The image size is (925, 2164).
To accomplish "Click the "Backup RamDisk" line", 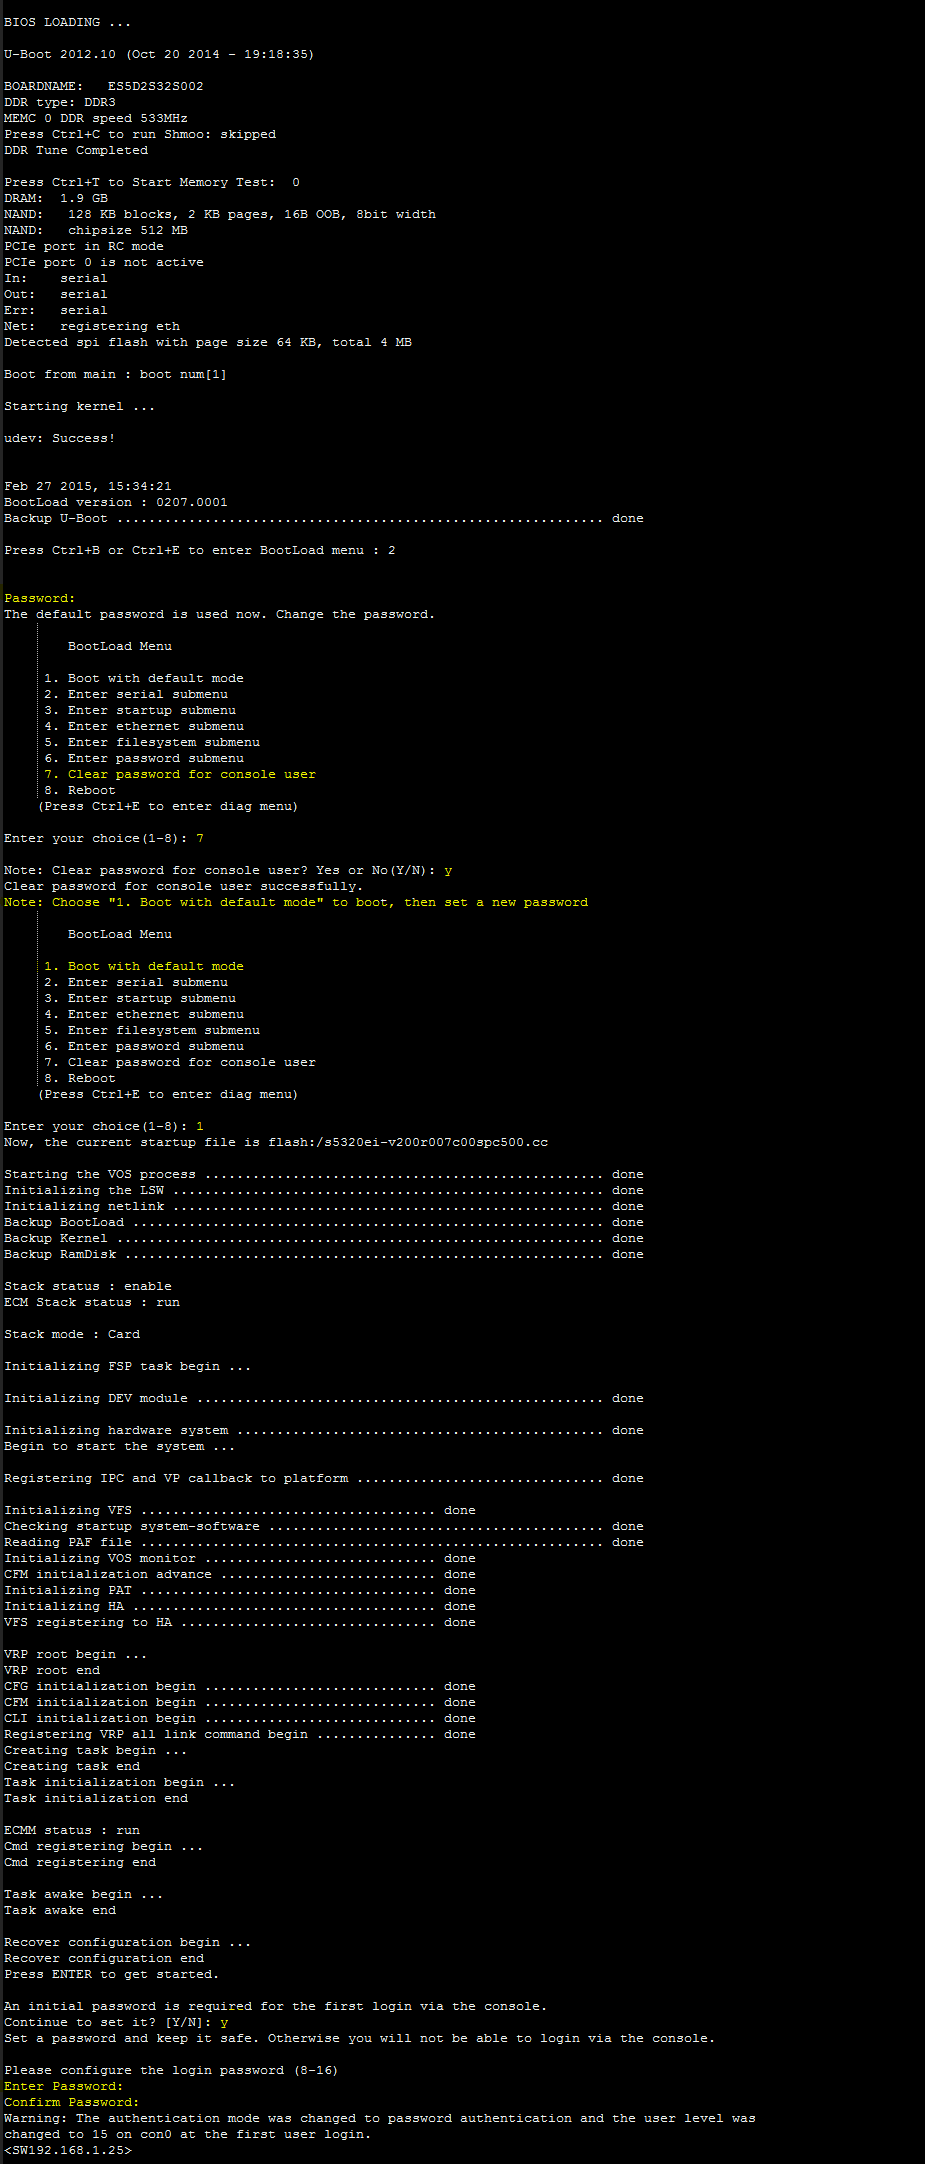I will 324,1254.
